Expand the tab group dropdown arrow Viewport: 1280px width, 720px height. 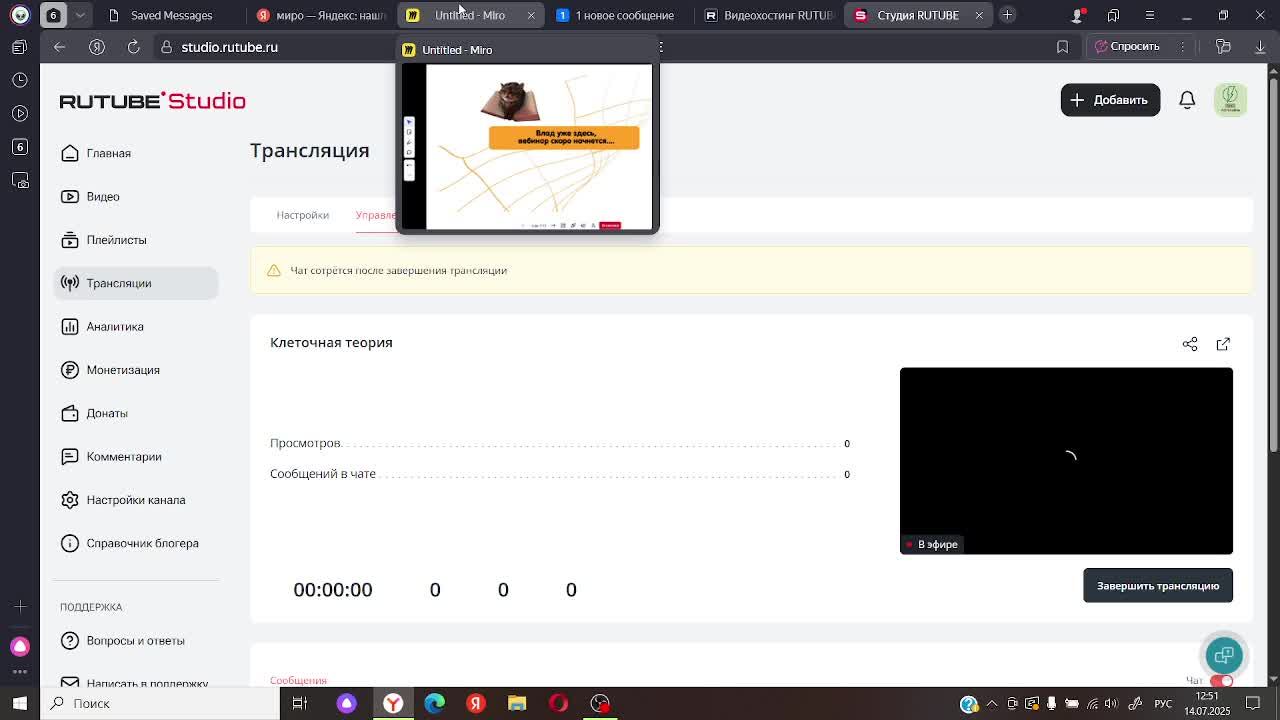click(x=80, y=15)
